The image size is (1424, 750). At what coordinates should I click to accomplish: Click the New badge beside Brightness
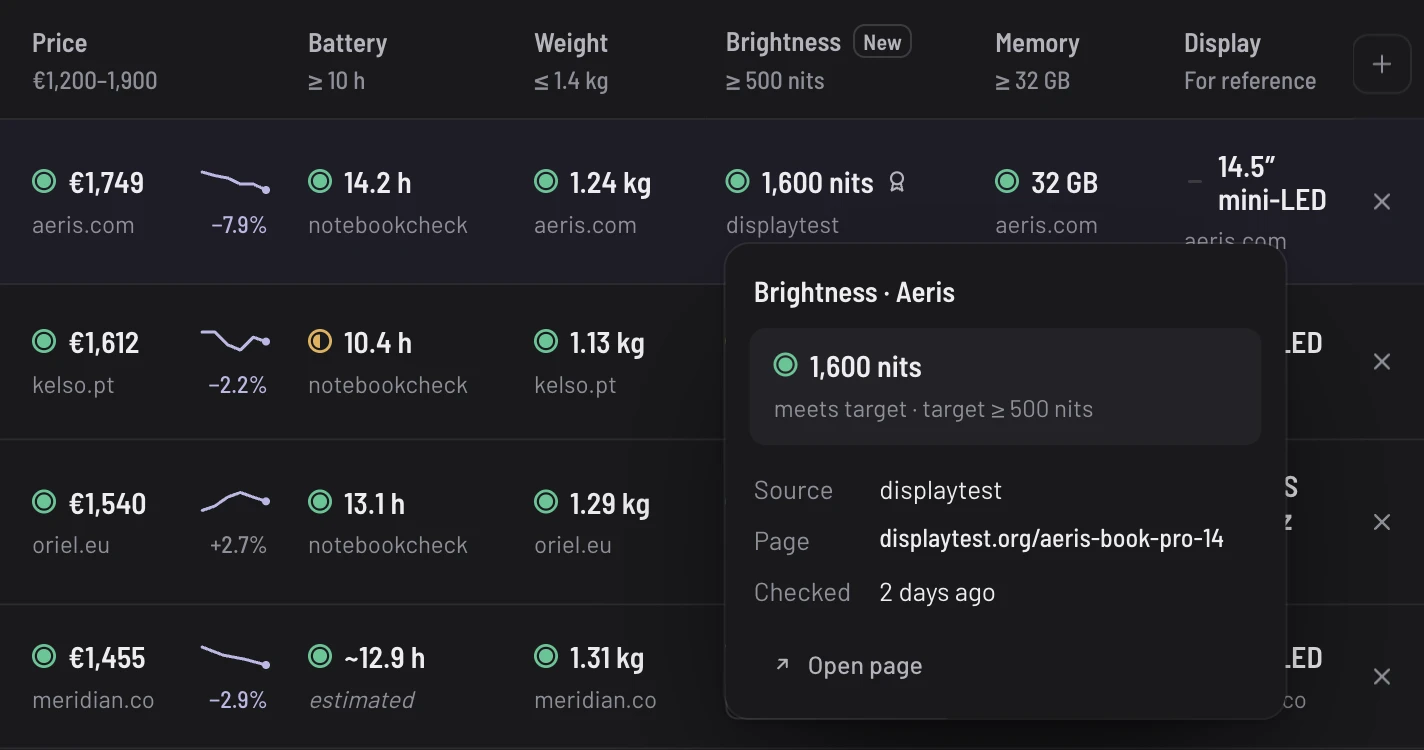pyautogui.click(x=882, y=42)
